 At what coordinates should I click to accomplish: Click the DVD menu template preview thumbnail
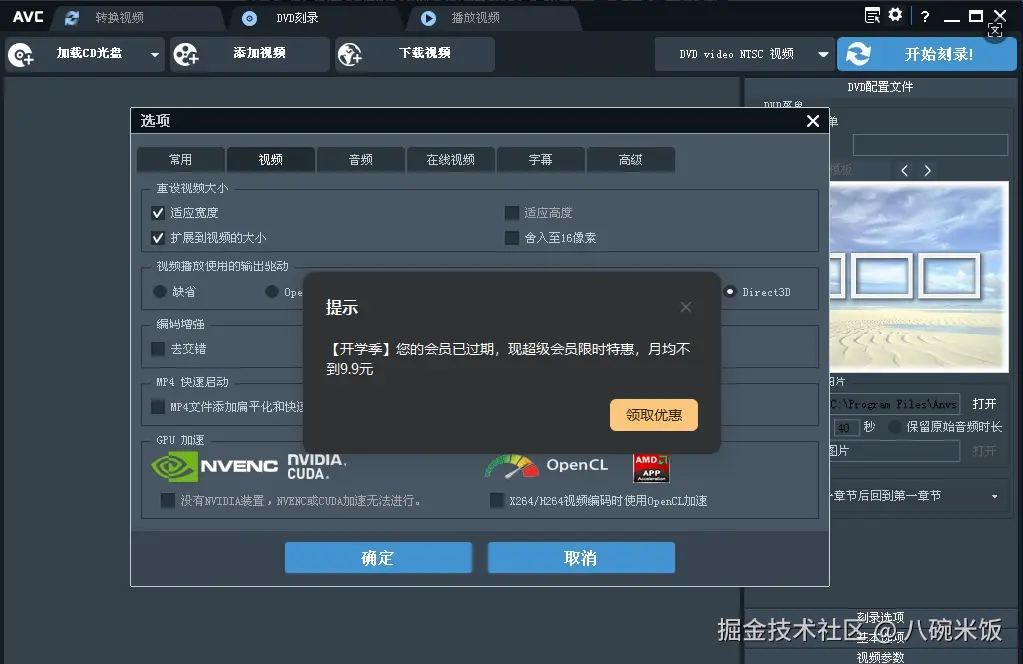(919, 277)
